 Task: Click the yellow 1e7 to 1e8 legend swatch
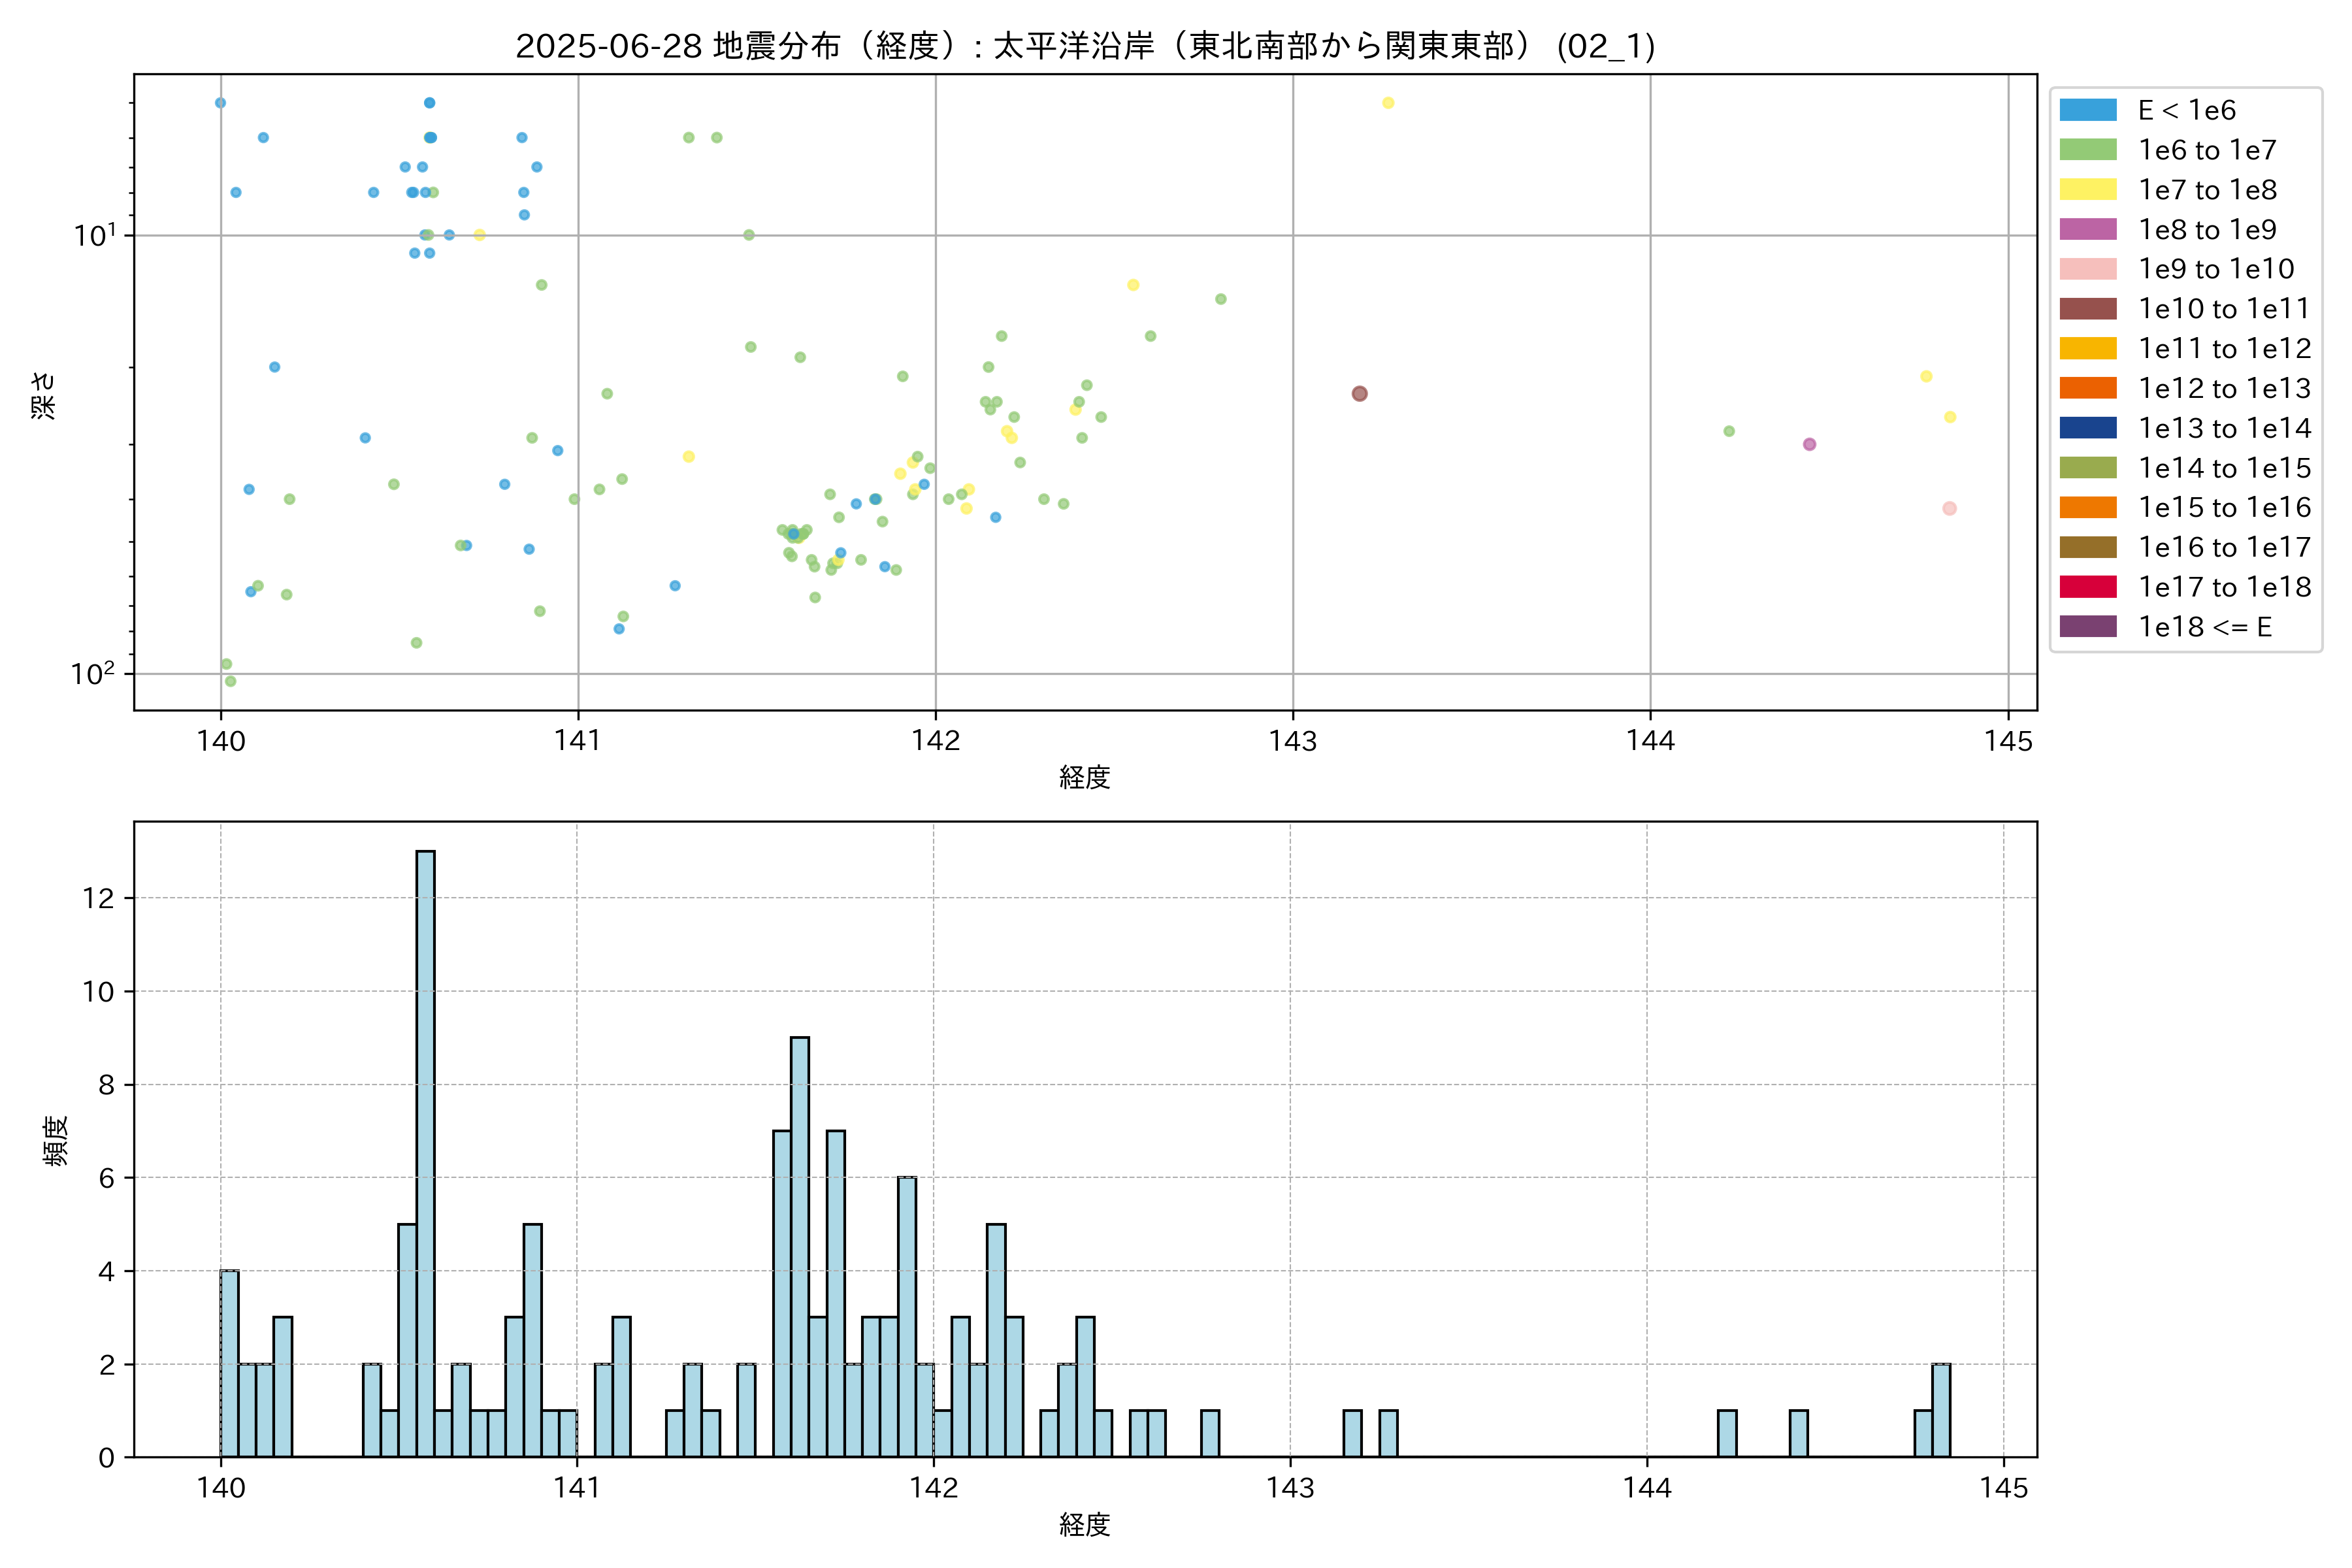click(x=2087, y=190)
